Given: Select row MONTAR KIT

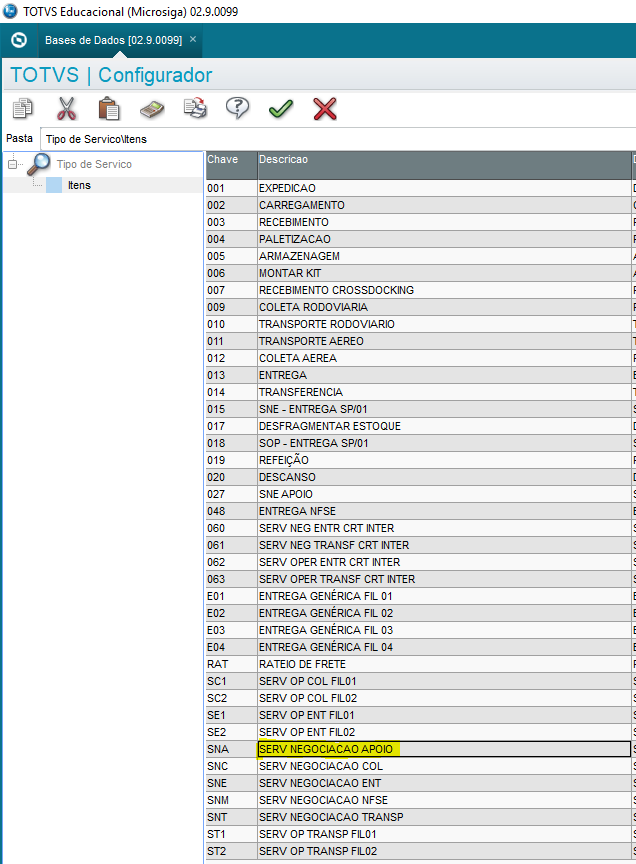Looking at the screenshot, I should 419,273.
